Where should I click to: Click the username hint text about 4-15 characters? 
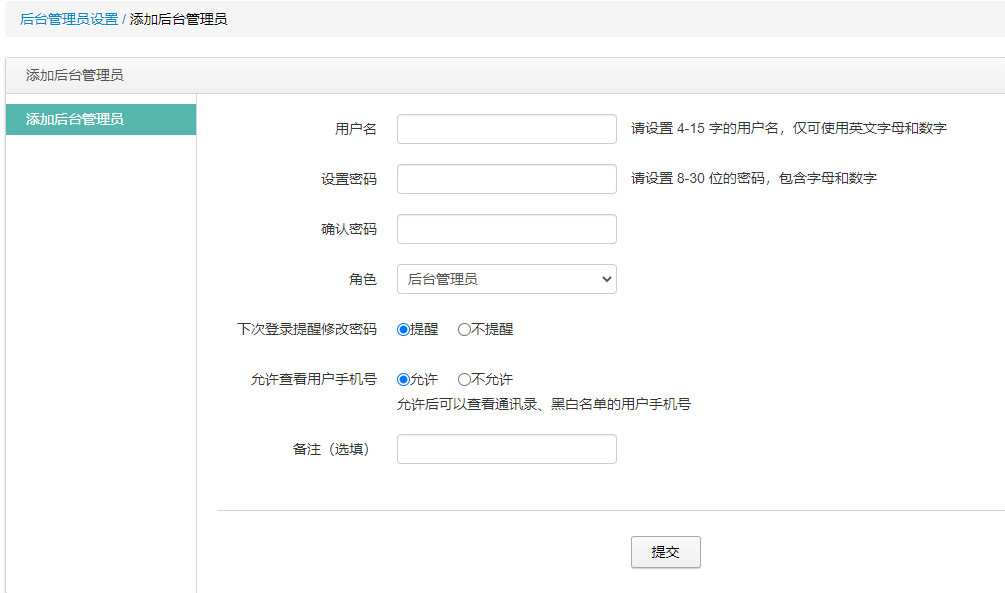click(788, 128)
